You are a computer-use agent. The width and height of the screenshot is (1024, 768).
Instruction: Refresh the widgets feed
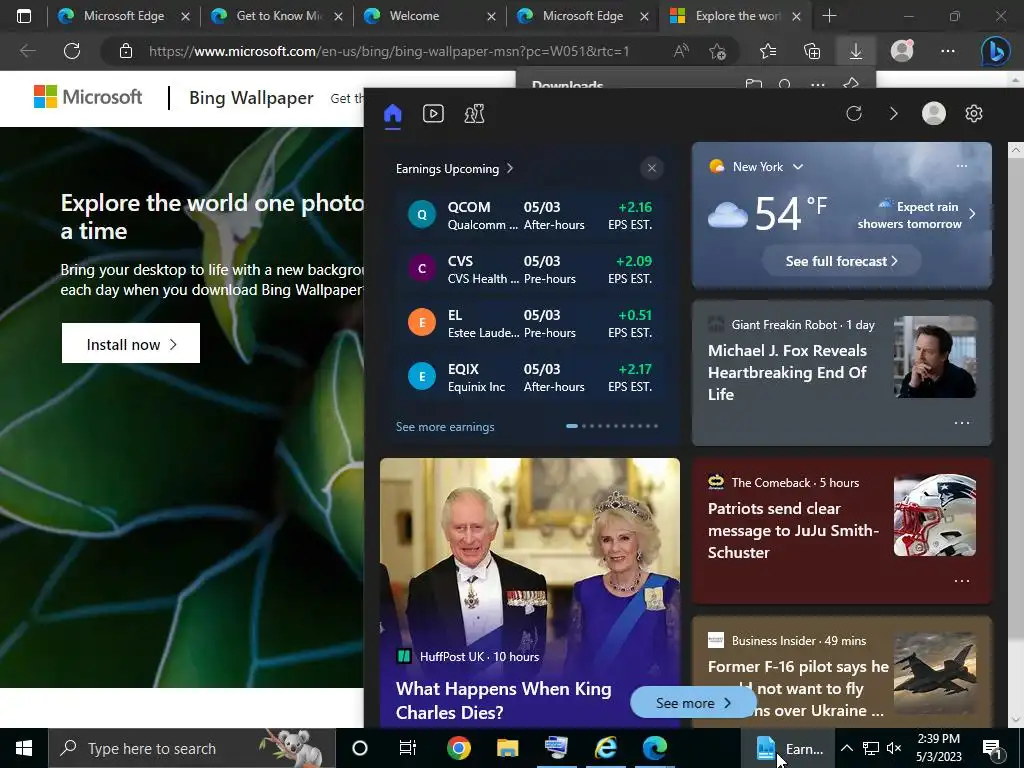click(x=854, y=114)
